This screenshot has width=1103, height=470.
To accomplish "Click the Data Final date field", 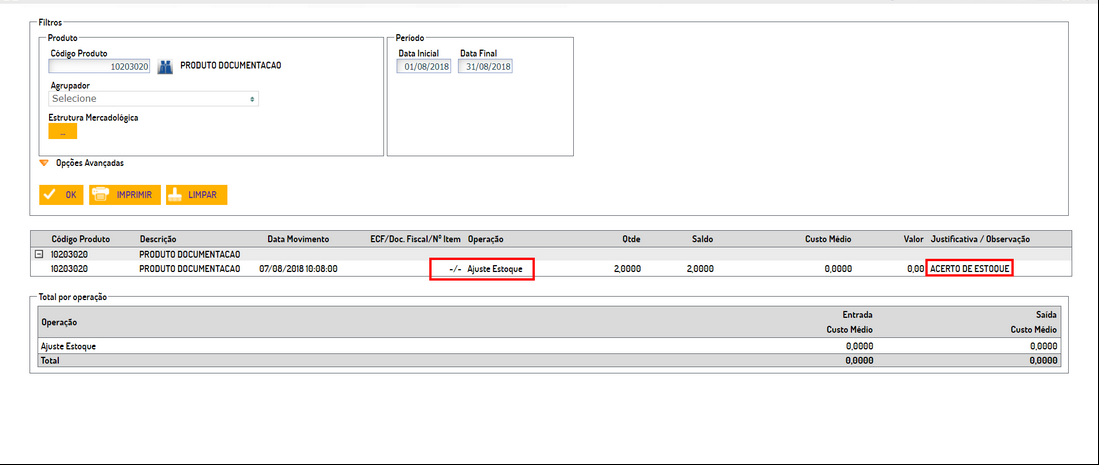I will pyautogui.click(x=485, y=67).
